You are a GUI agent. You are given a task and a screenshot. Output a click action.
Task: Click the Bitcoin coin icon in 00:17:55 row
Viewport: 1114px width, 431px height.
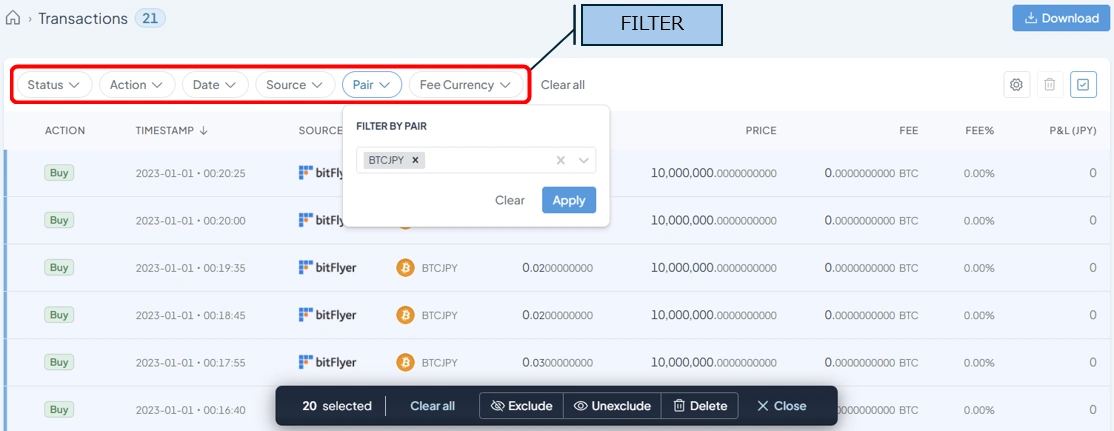pos(405,362)
